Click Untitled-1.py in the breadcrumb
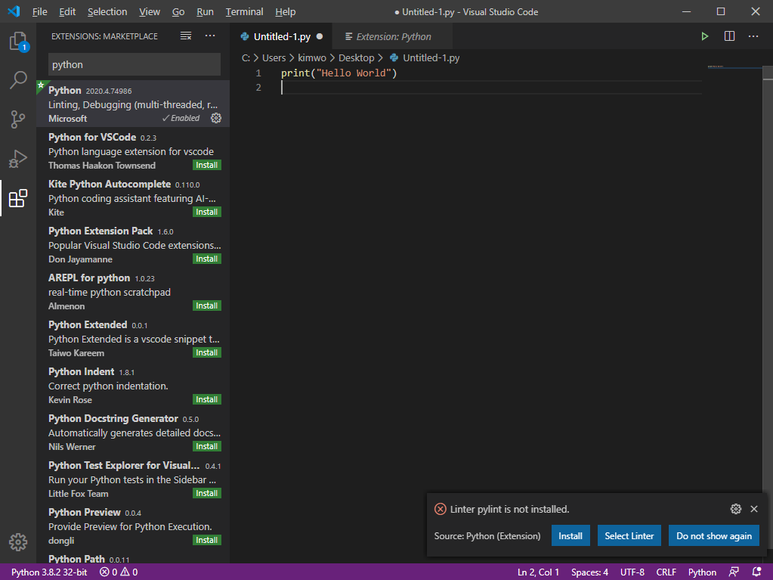Image resolution: width=773 pixels, height=580 pixels. point(431,58)
